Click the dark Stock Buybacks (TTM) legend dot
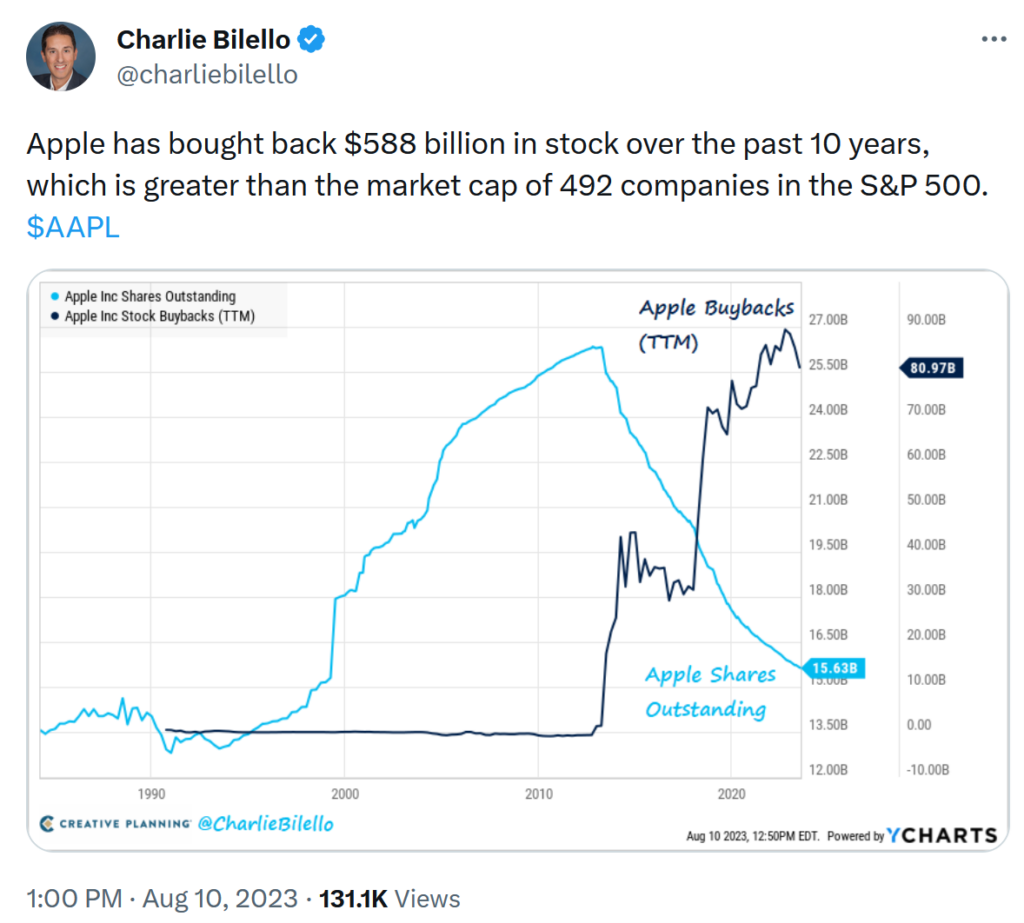The image size is (1024, 923). pyautogui.click(x=53, y=317)
